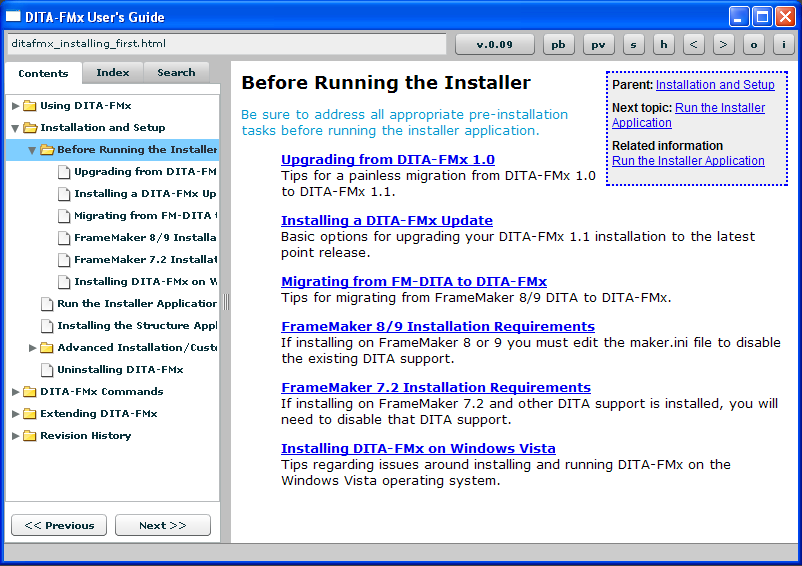The width and height of the screenshot is (802, 566).
Task: Click the Before Running the Installer folder icon
Action: click(x=47, y=149)
